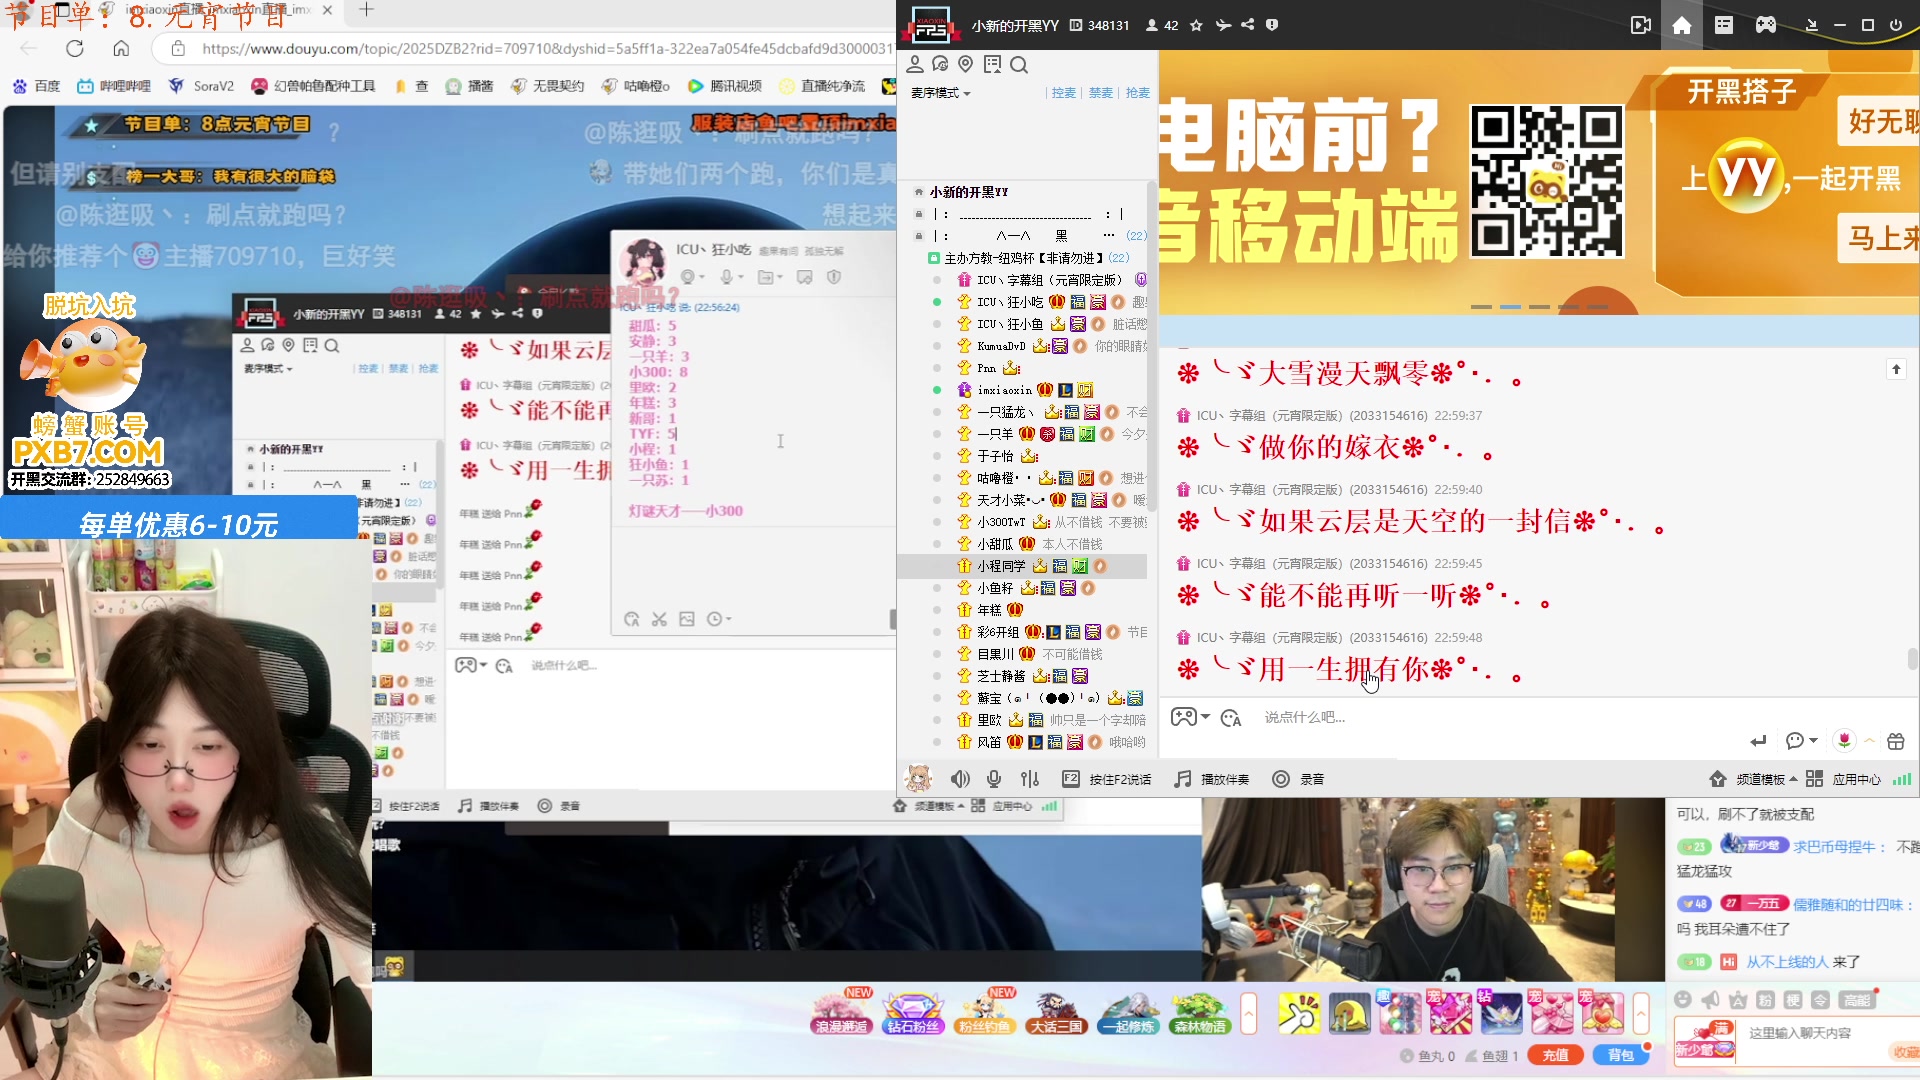The image size is (1920, 1080).
Task: Open a new browser tab
Action: [x=366, y=10]
